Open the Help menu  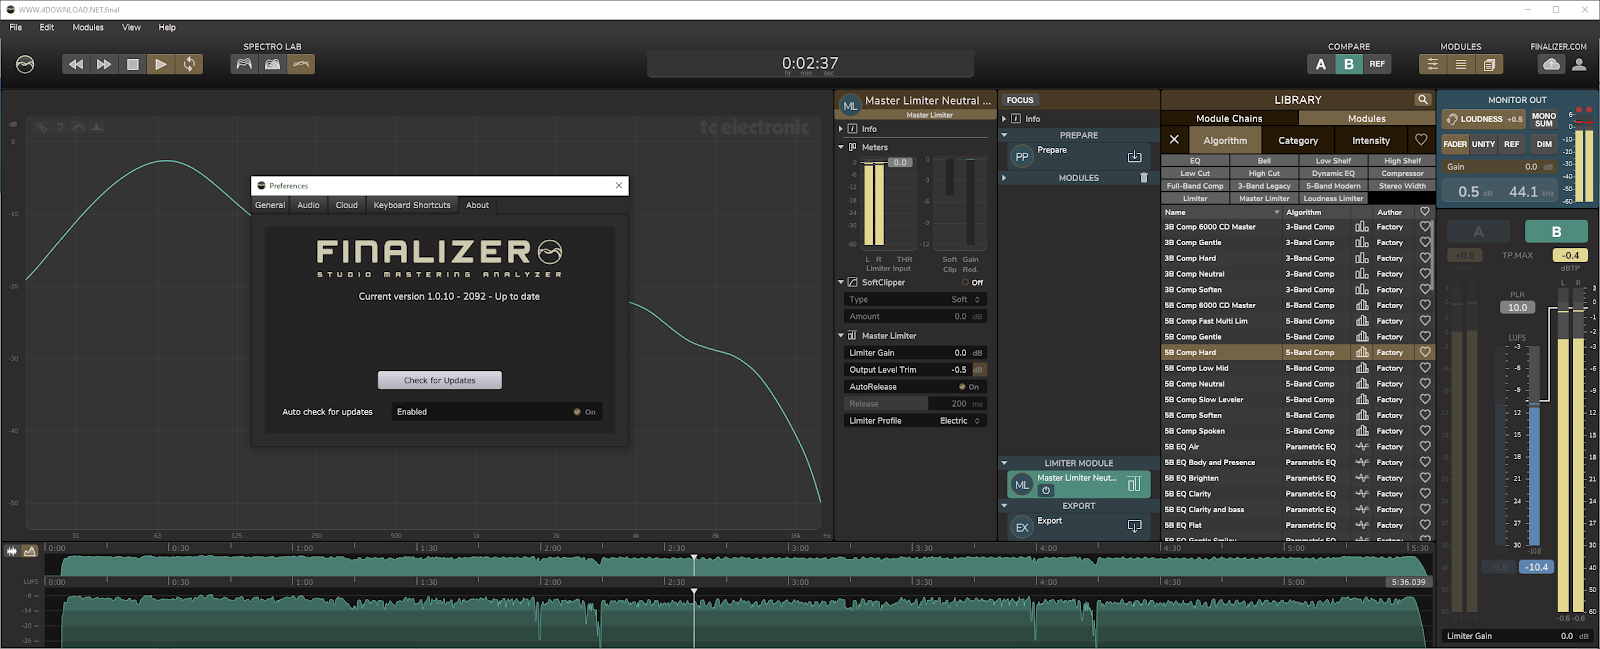tap(167, 27)
